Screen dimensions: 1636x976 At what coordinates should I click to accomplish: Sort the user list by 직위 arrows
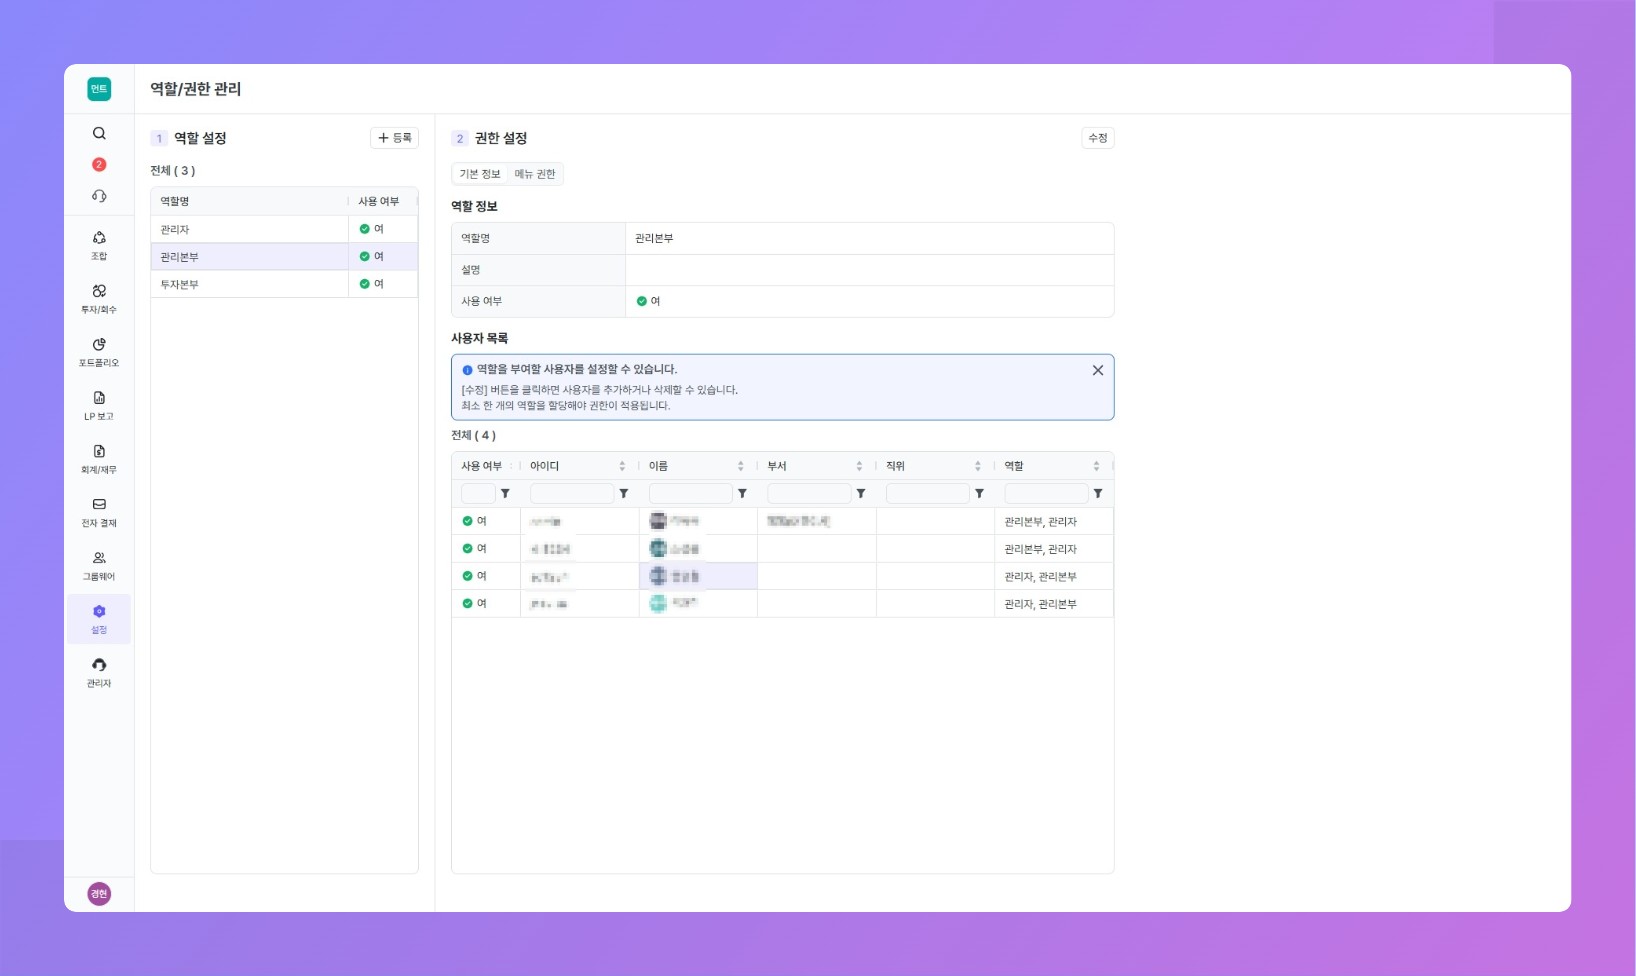pyautogui.click(x=978, y=466)
